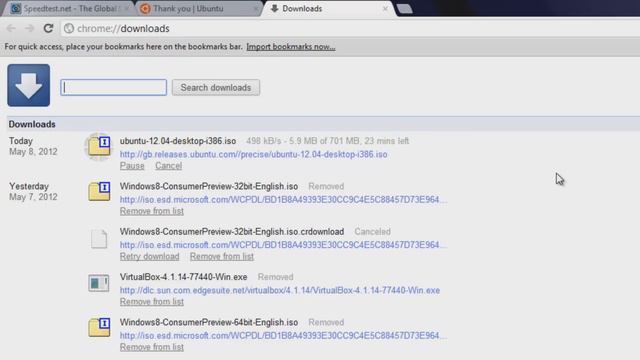Click the chrome://downloads address bar

pos(351,28)
